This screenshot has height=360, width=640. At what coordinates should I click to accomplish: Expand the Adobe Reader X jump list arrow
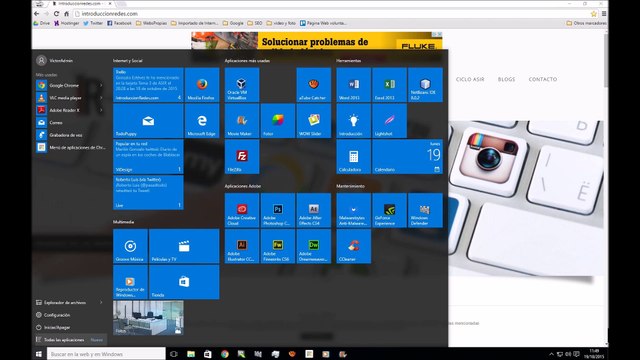point(101,110)
